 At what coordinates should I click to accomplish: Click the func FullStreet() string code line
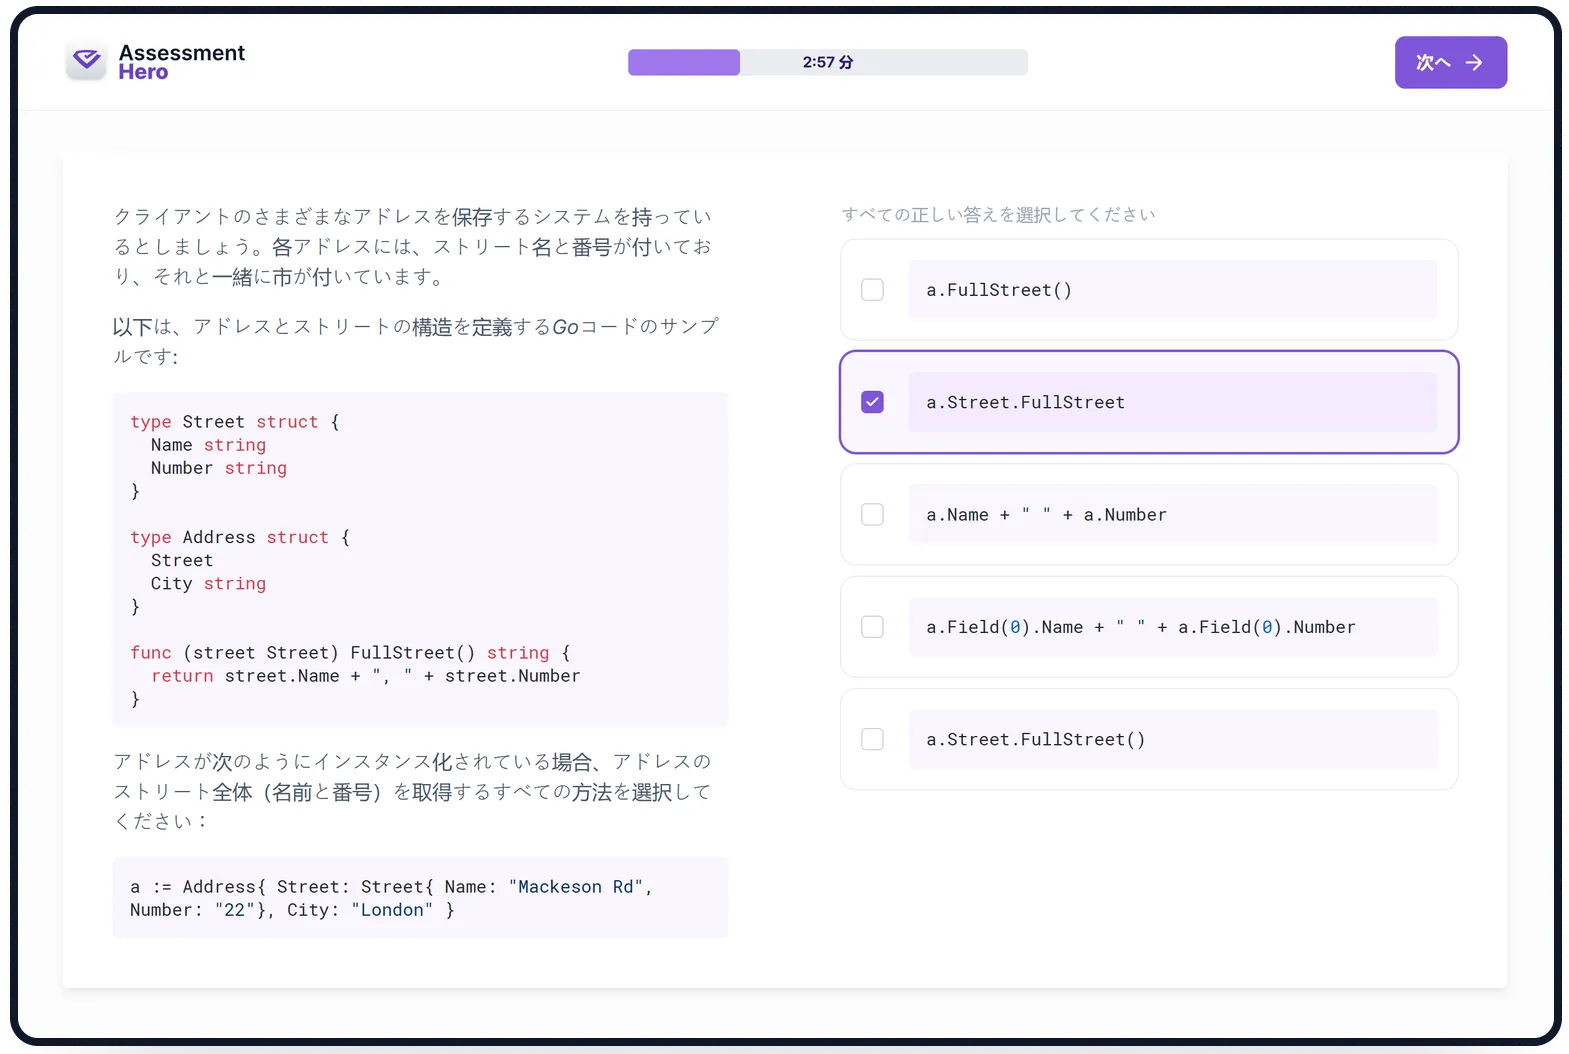pos(350,653)
